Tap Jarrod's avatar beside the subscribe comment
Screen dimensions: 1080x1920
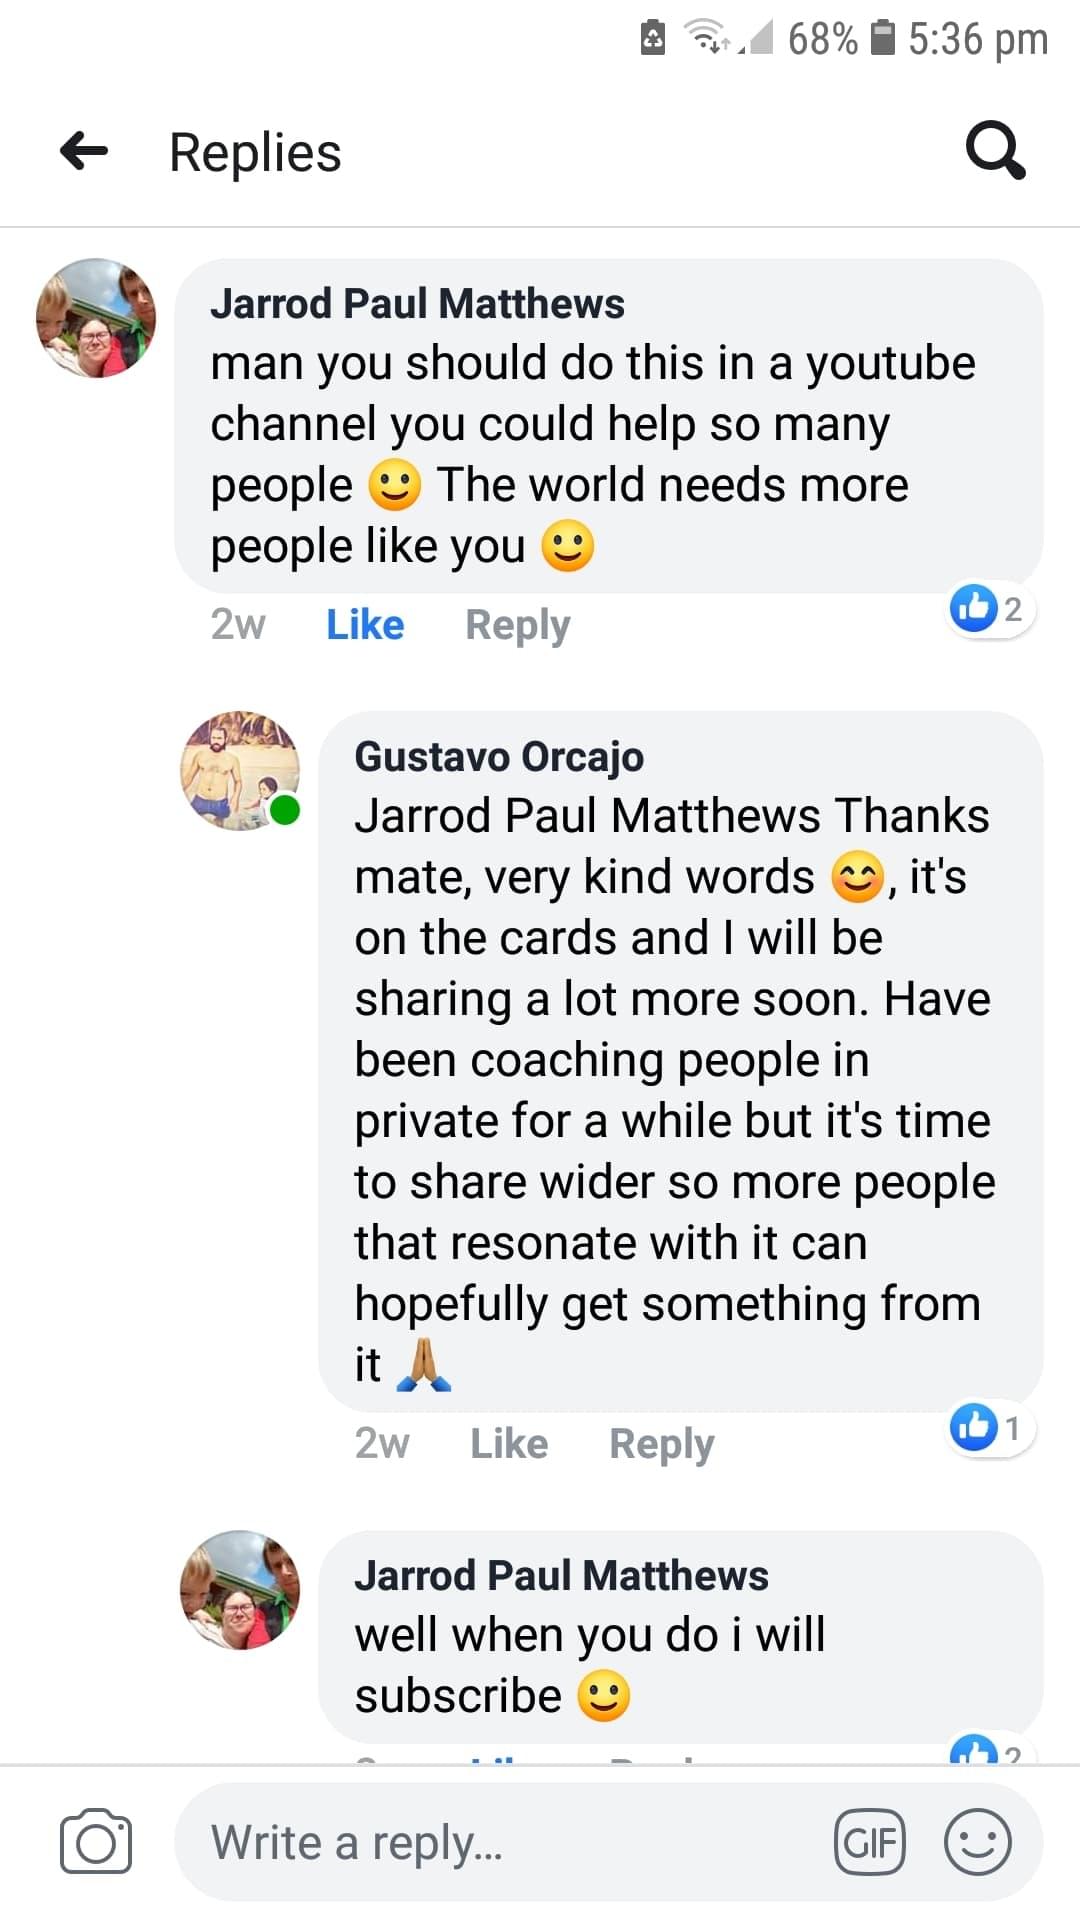(x=240, y=1590)
